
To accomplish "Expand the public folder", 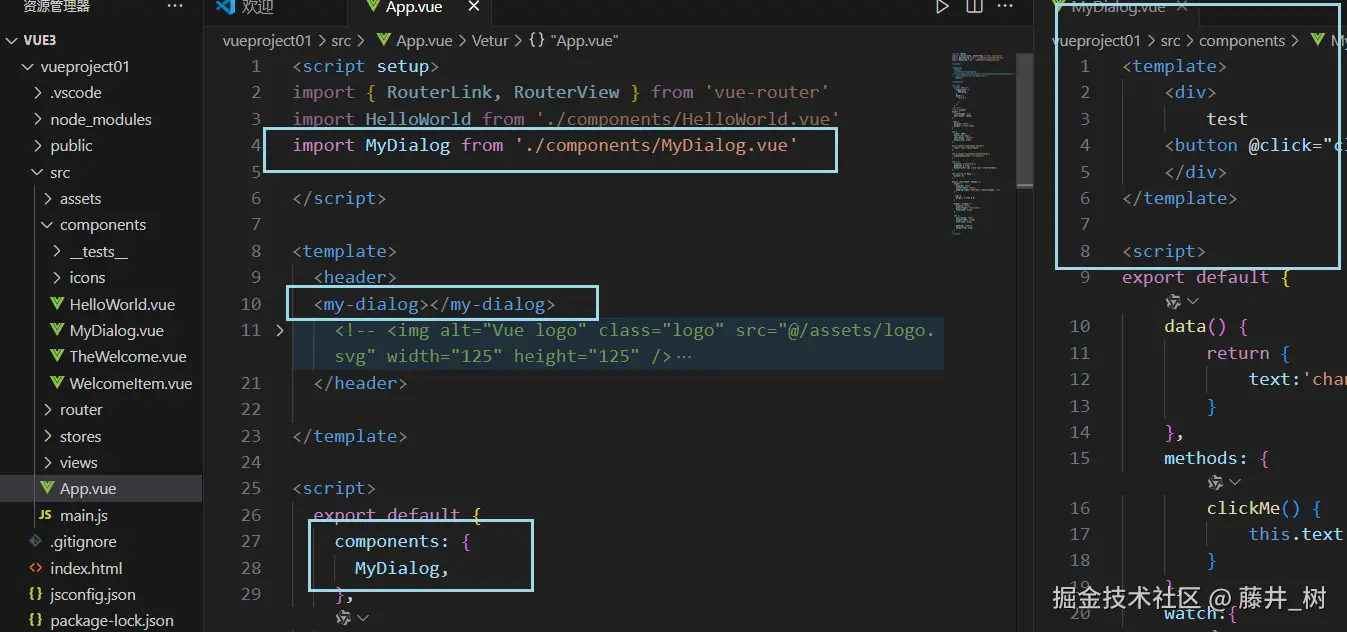I will tap(37, 146).
